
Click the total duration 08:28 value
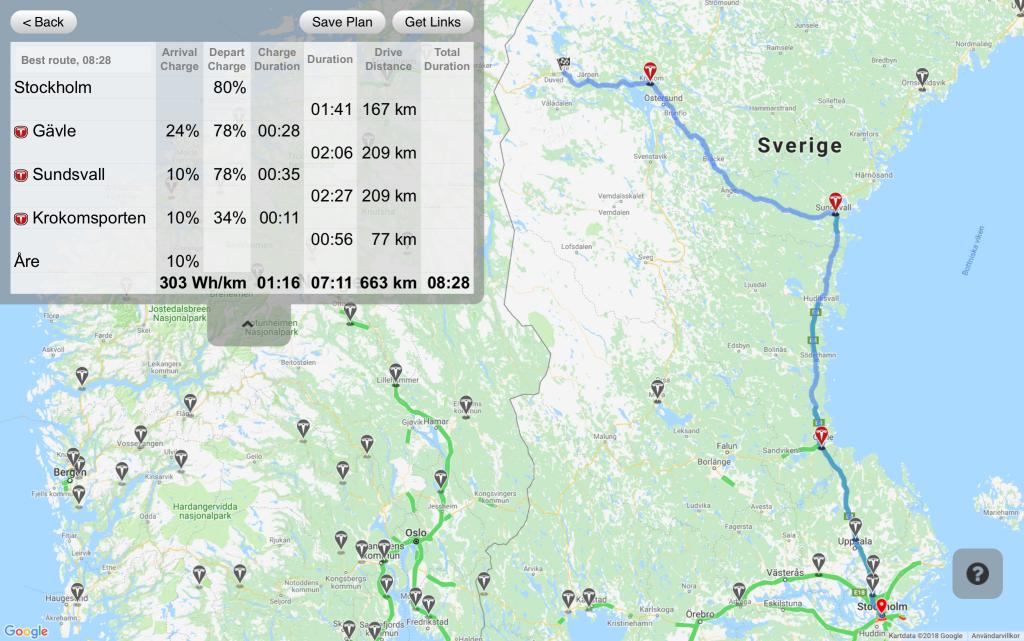448,283
